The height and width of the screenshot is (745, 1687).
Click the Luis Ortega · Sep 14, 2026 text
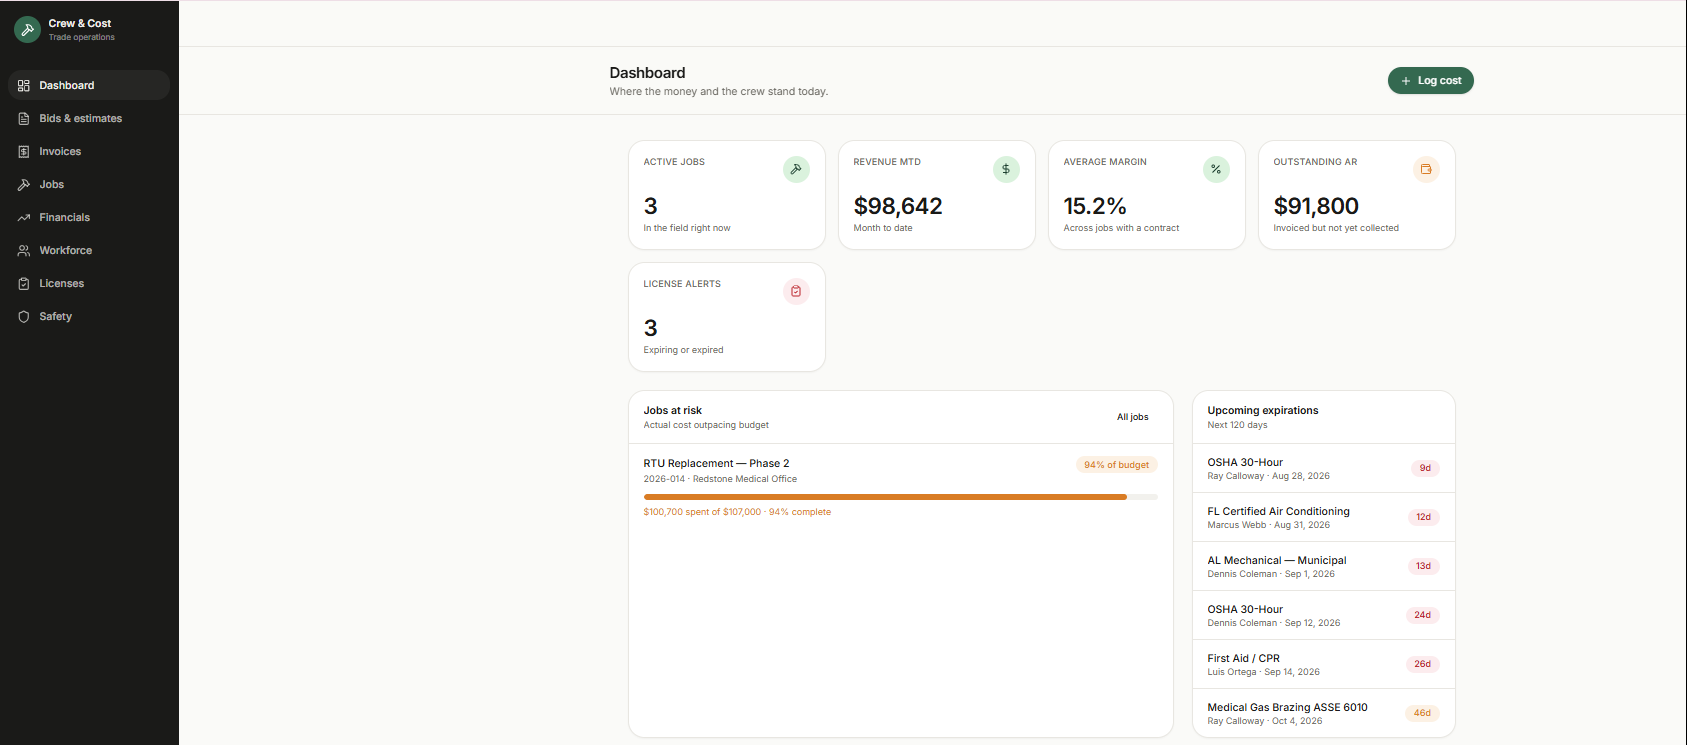(1264, 672)
